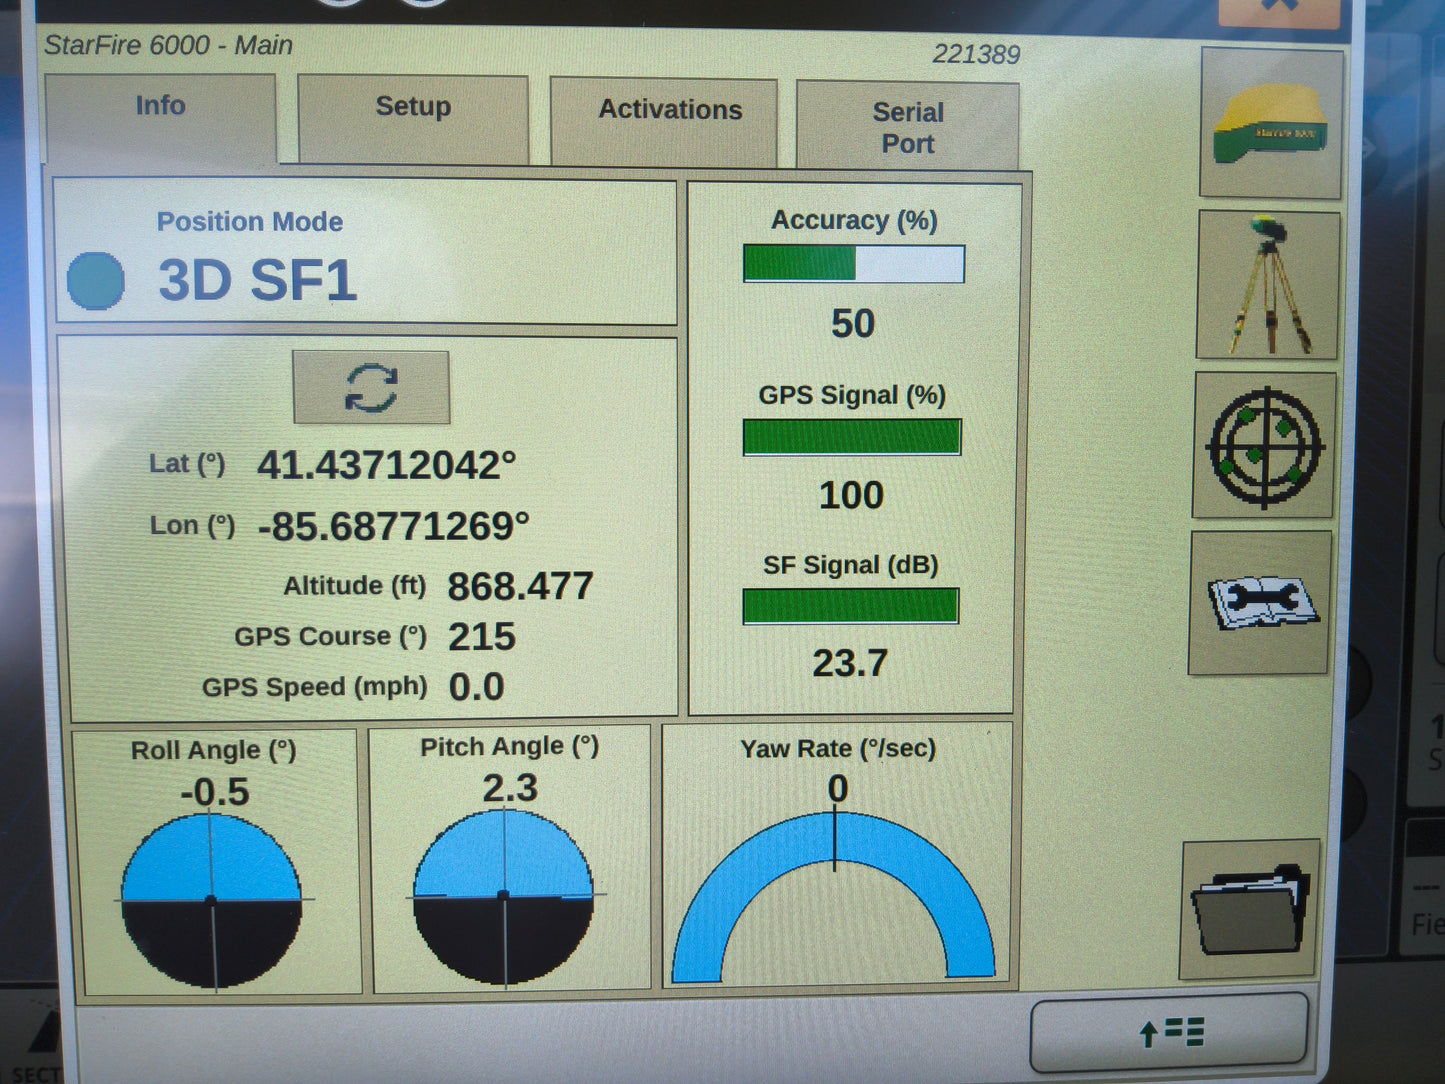Click the blue Position Mode status indicator
The width and height of the screenshot is (1445, 1084).
click(96, 280)
